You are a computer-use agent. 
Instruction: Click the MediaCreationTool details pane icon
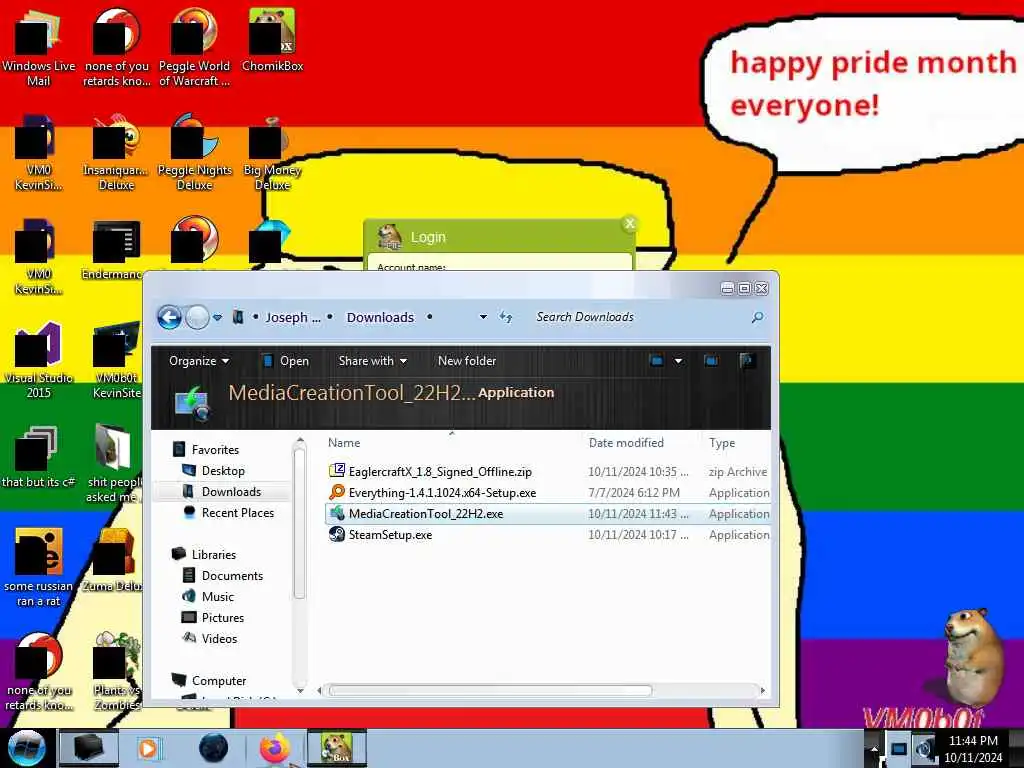pyautogui.click(x=192, y=404)
